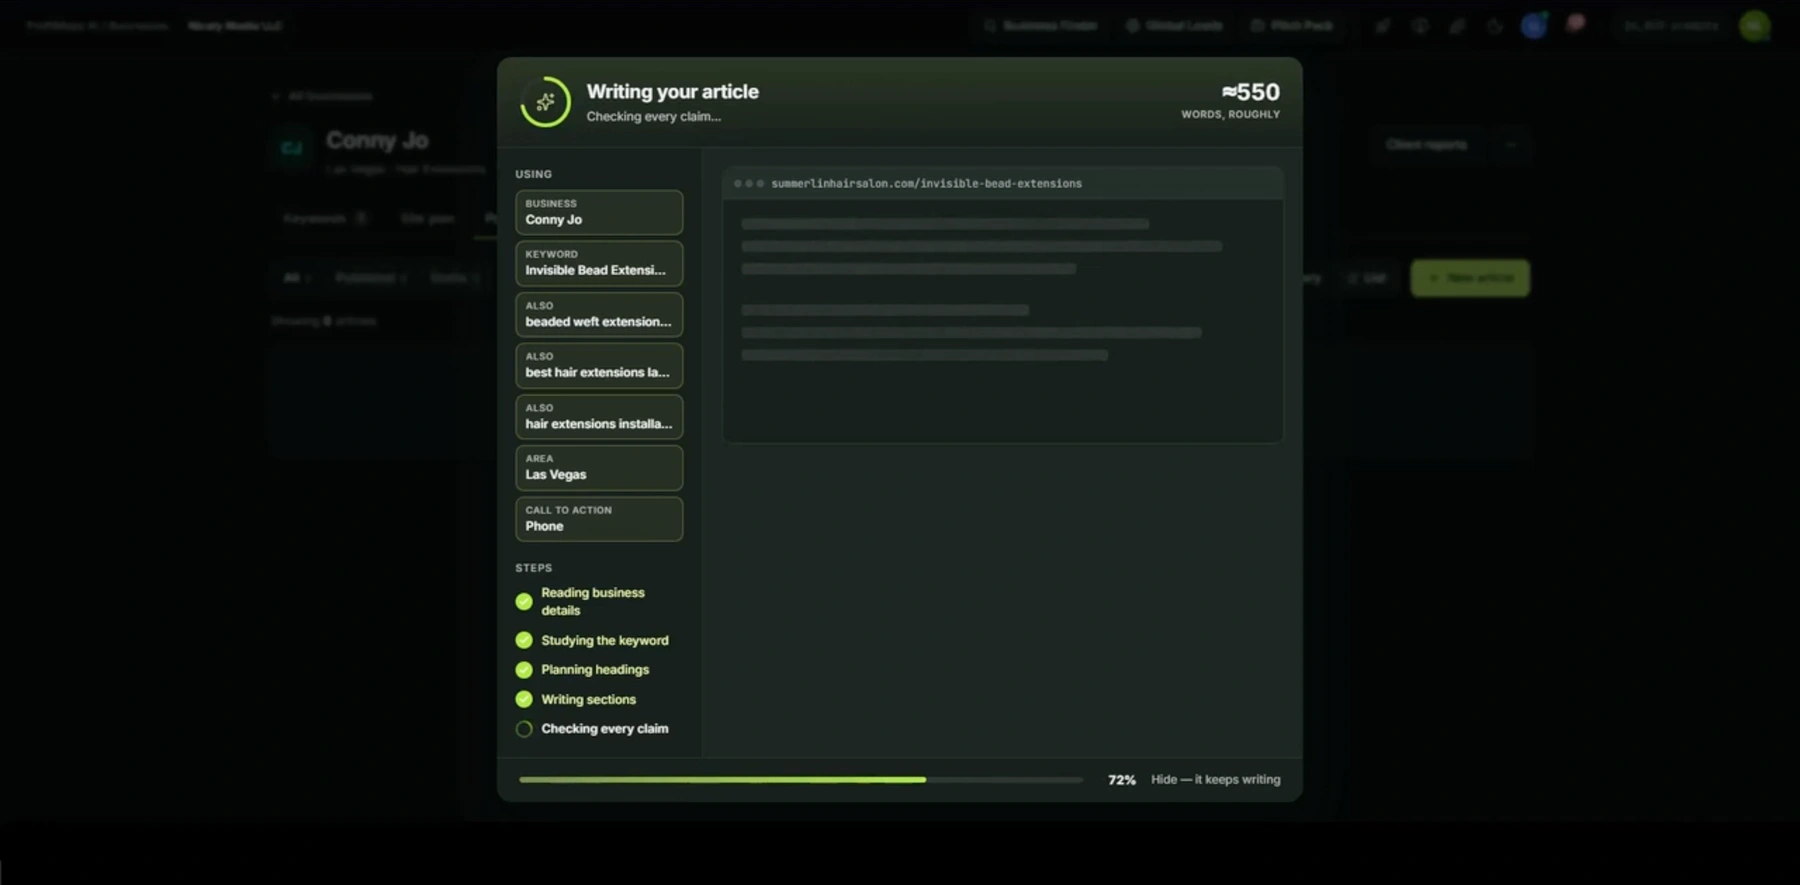
Task: Click the green check icon for Reading business details
Action: (x=524, y=601)
